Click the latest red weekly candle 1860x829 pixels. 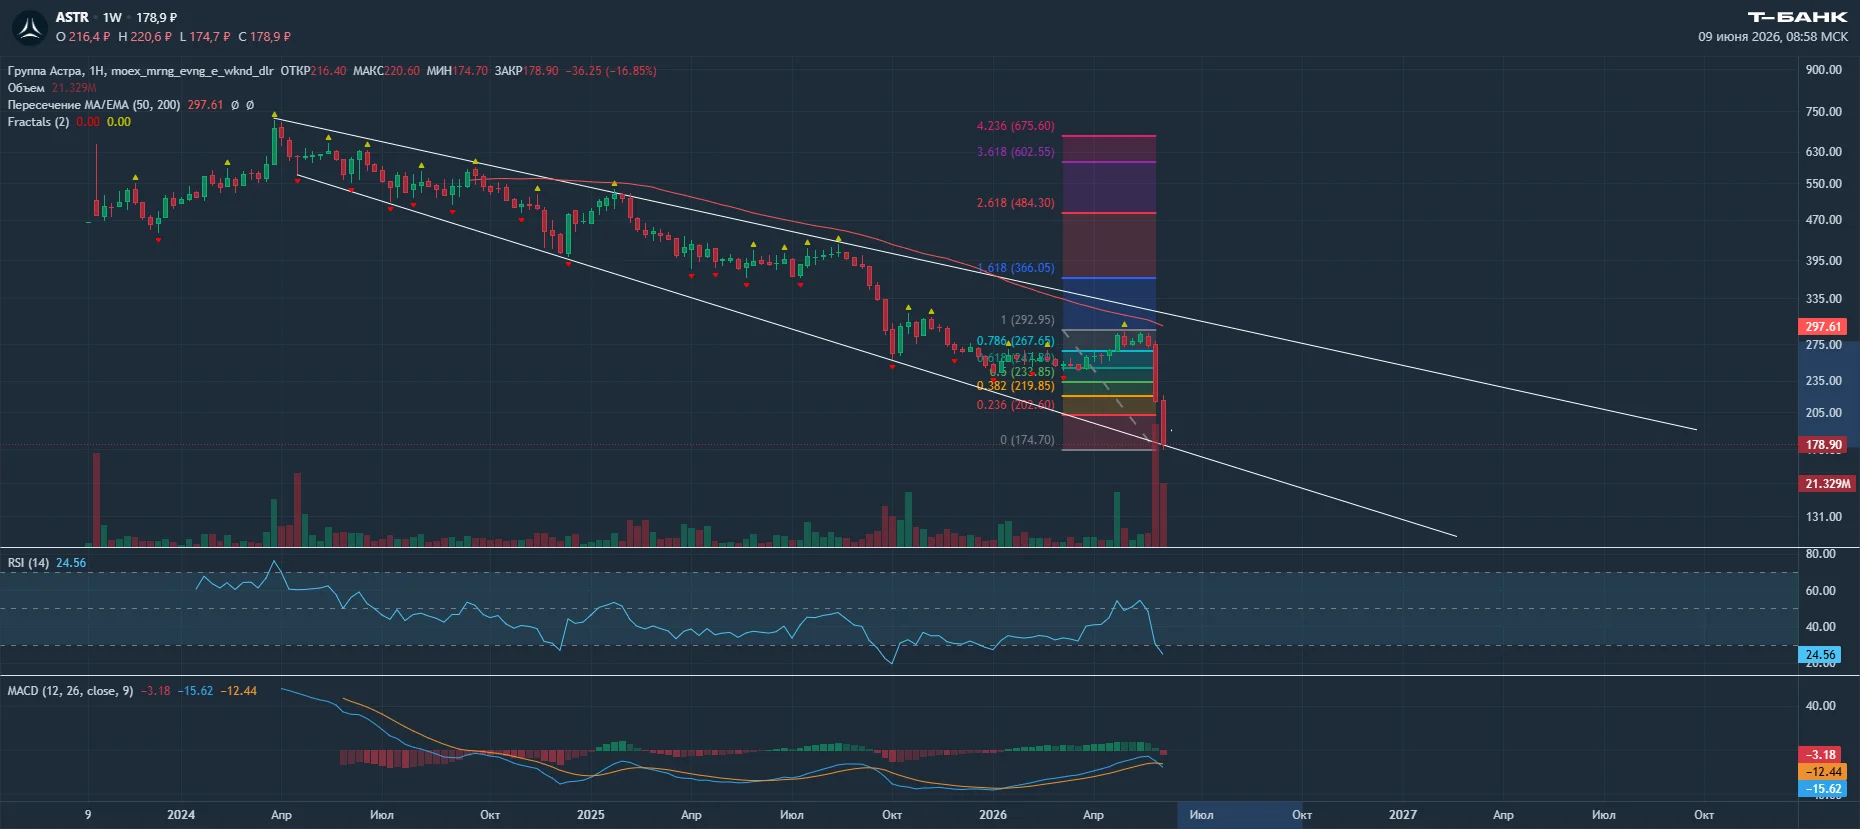click(1163, 423)
